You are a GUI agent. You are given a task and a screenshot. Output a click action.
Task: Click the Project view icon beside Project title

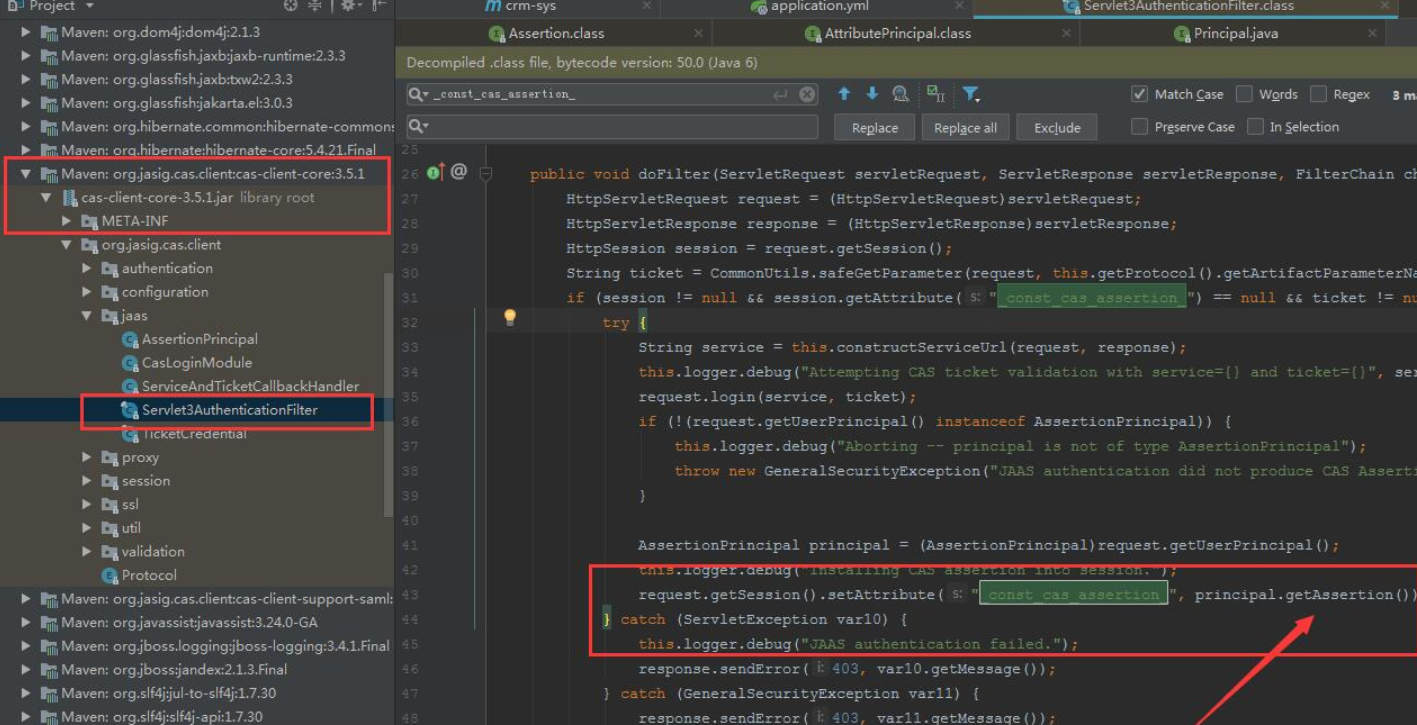click(x=14, y=6)
